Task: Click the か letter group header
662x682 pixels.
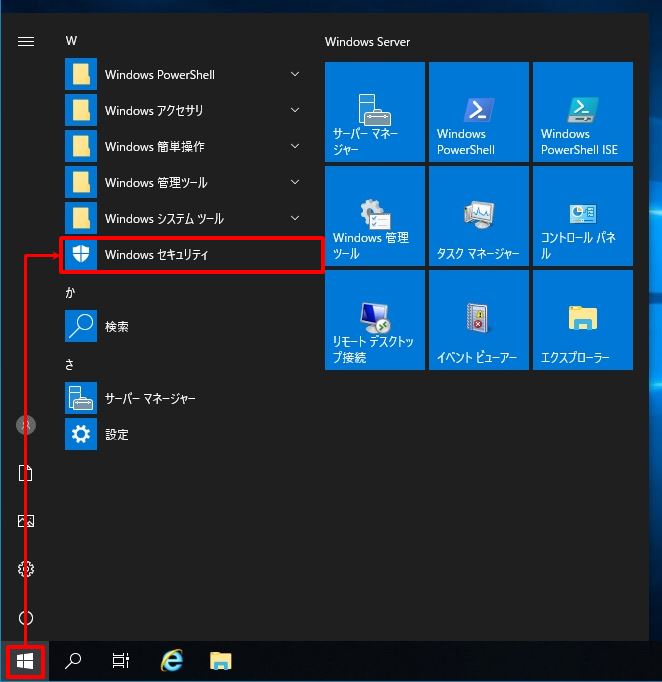Action: coord(70,292)
